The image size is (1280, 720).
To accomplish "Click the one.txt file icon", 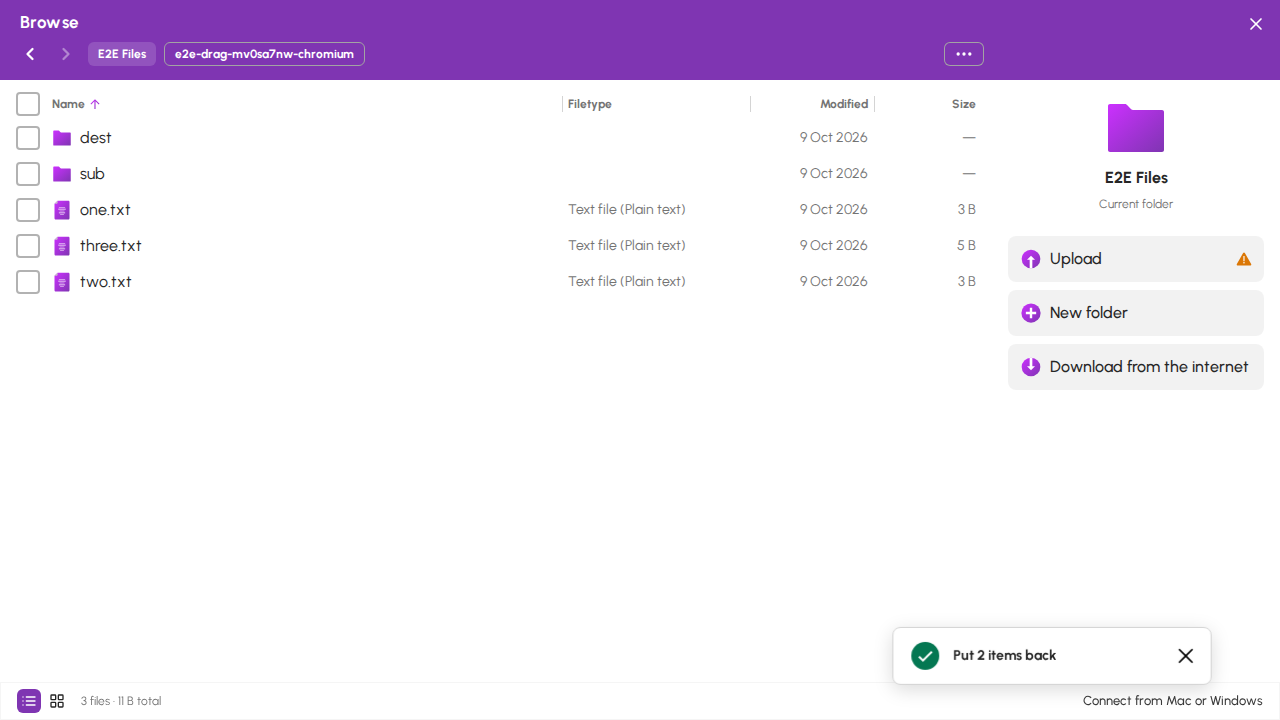I will point(62,210).
